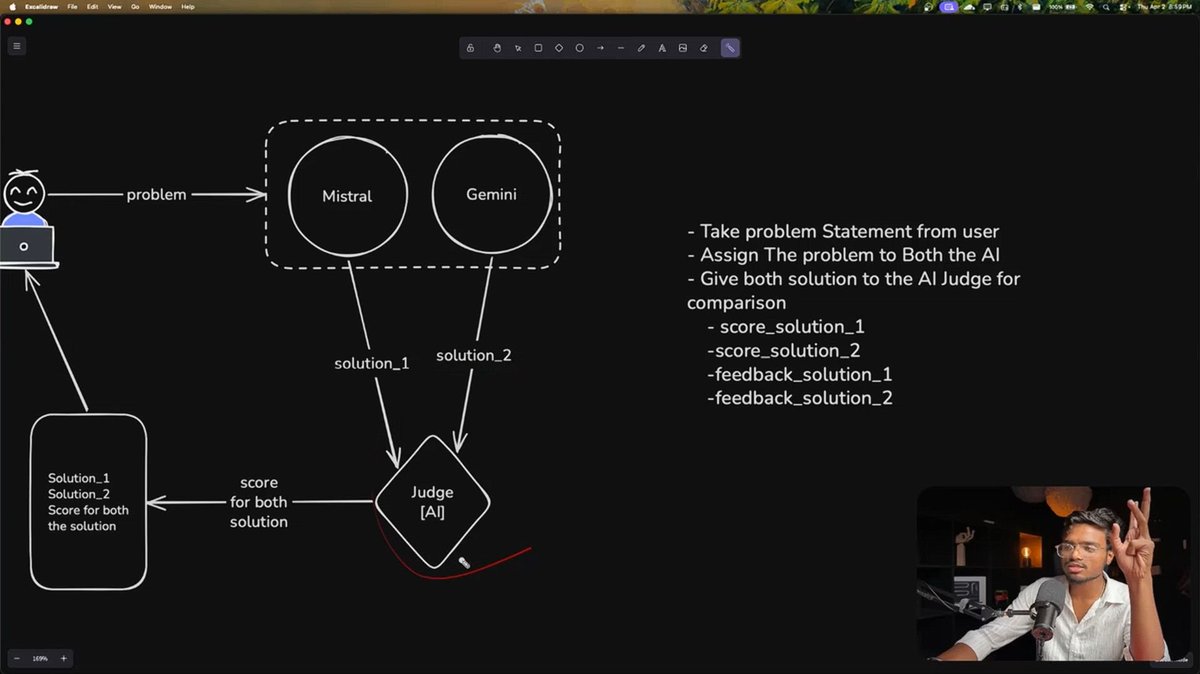
Task: Click the Wi-Fi status icon
Action: tap(1089, 7)
